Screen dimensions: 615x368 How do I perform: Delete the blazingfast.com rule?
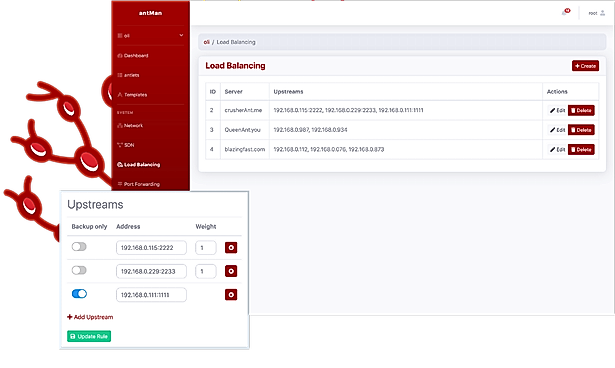tap(581, 149)
